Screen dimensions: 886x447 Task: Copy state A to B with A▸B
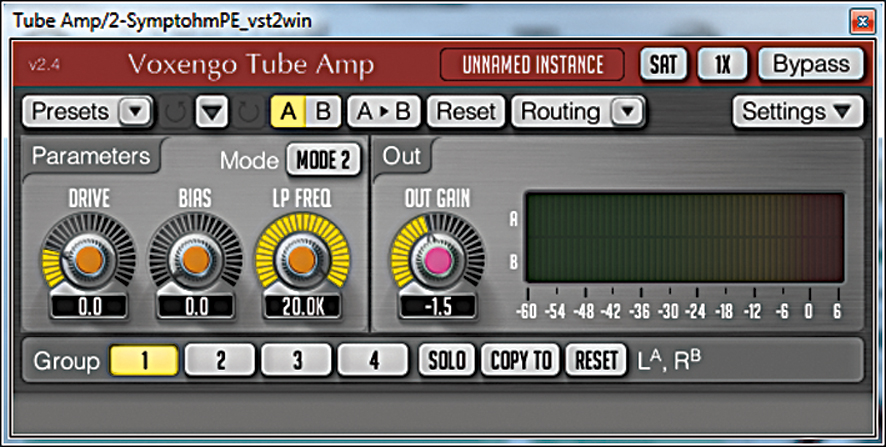tap(384, 111)
